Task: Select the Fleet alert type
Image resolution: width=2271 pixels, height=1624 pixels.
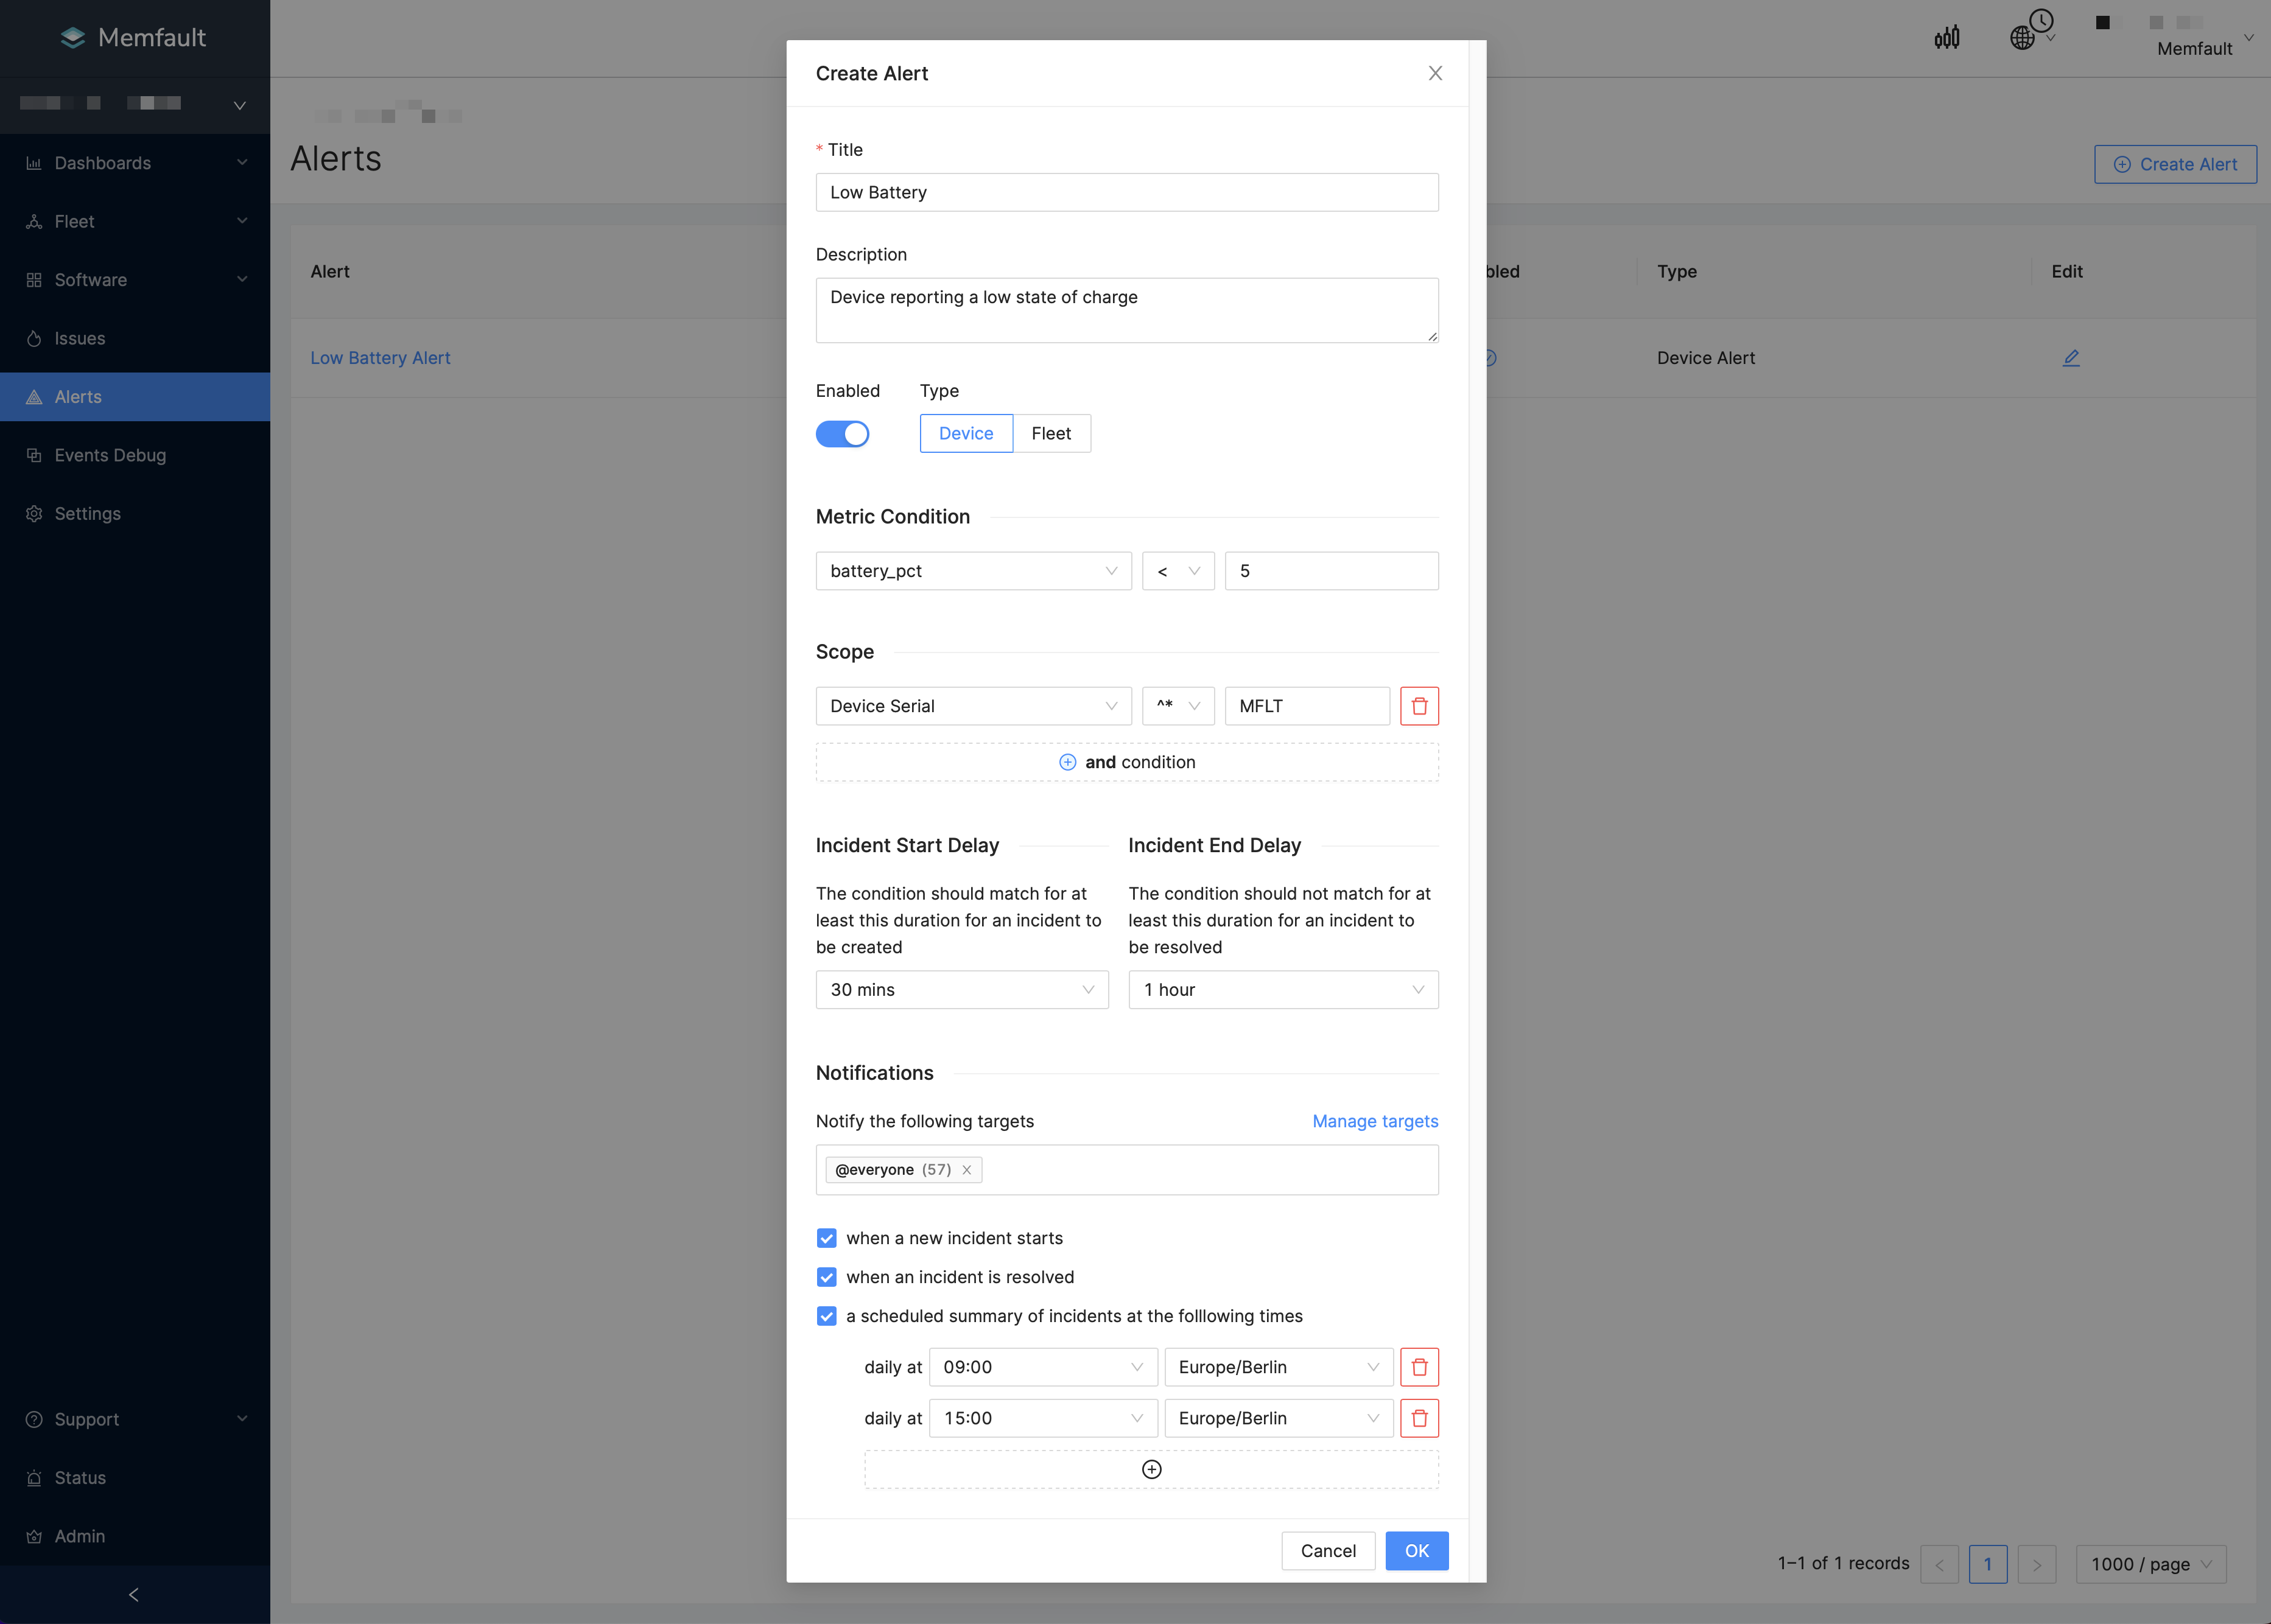Action: 1050,433
